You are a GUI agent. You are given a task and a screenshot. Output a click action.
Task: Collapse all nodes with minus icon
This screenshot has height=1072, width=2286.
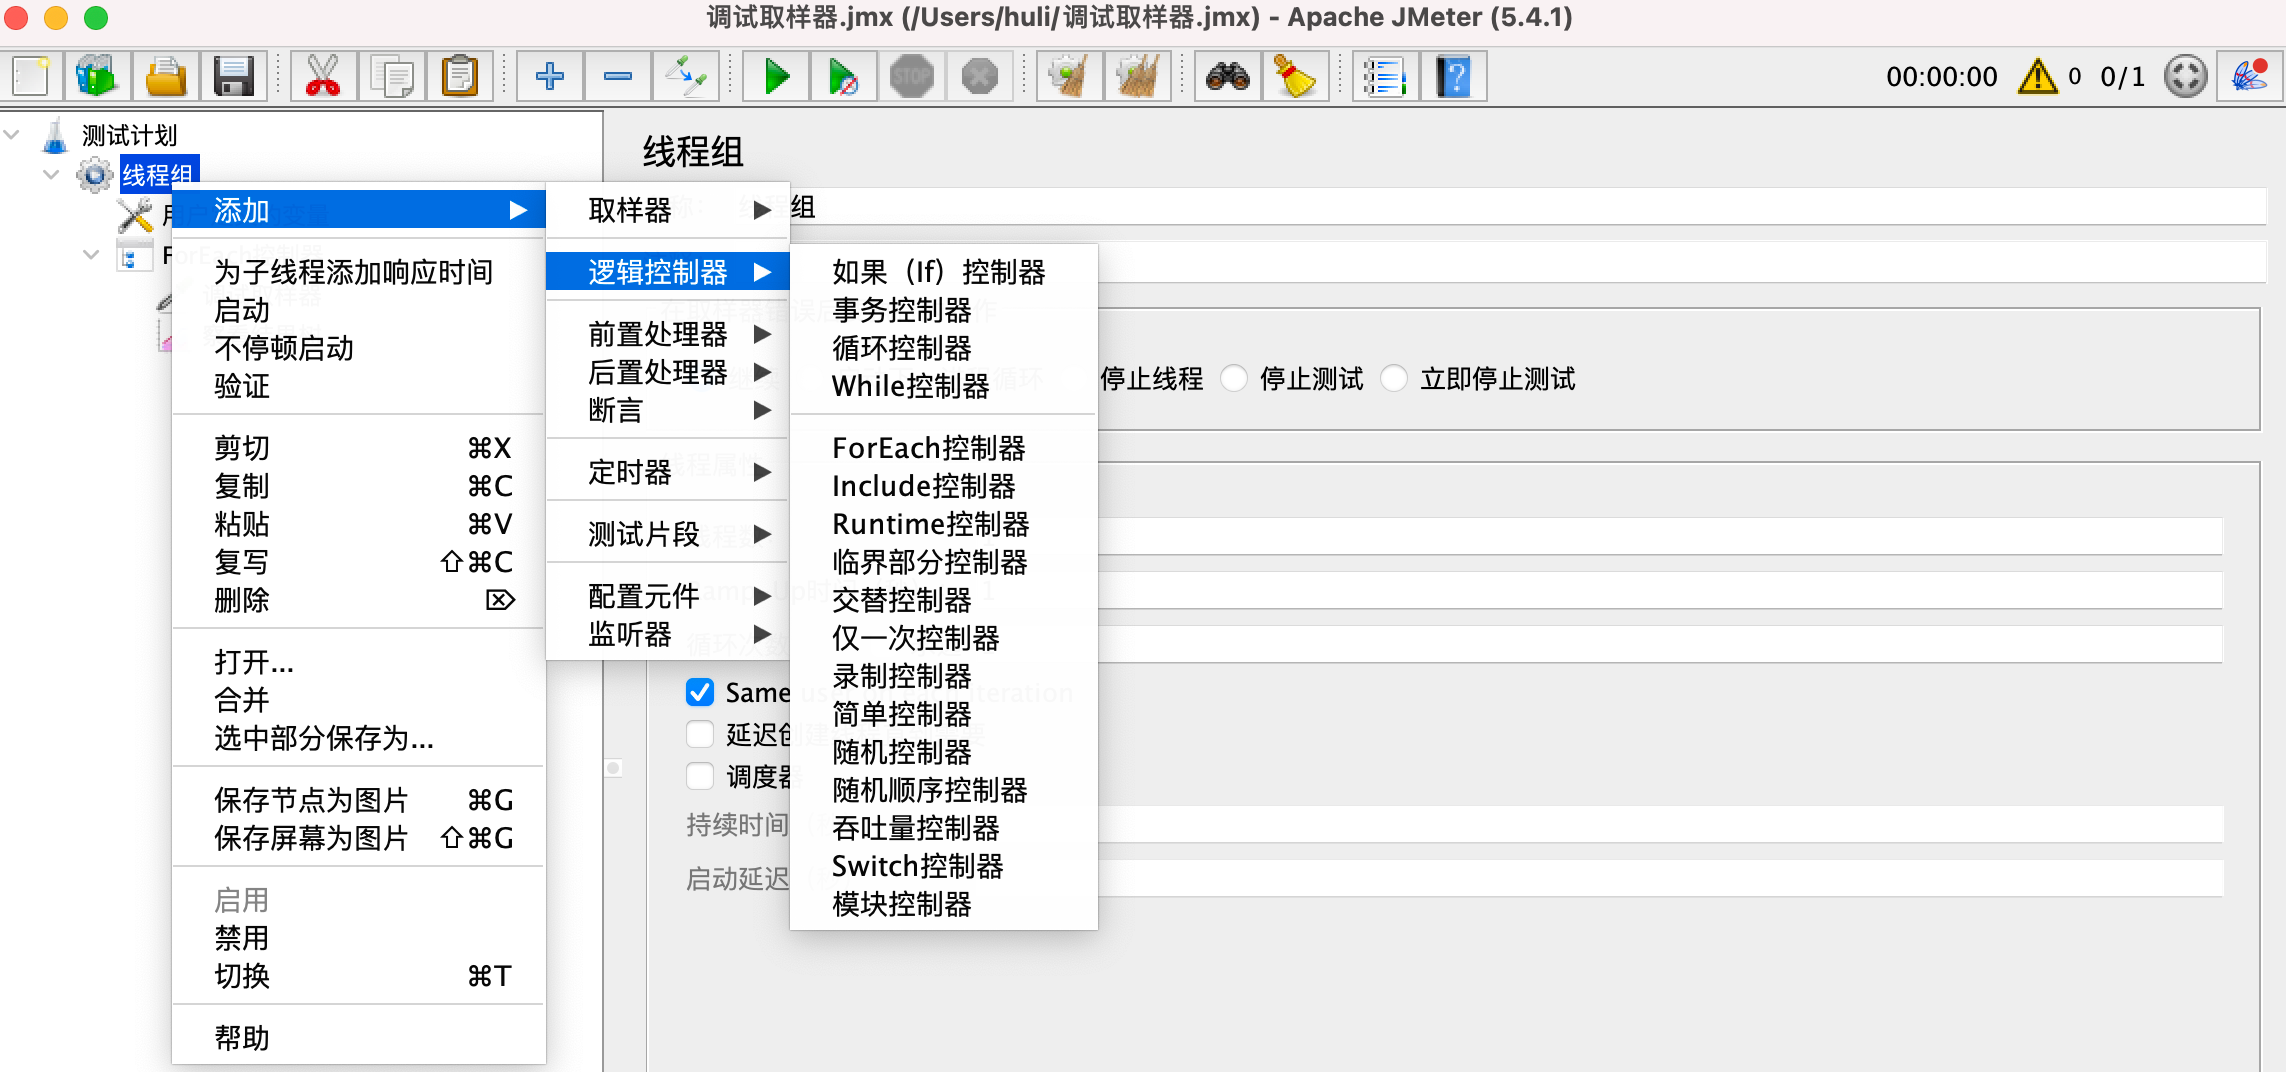(x=617, y=76)
